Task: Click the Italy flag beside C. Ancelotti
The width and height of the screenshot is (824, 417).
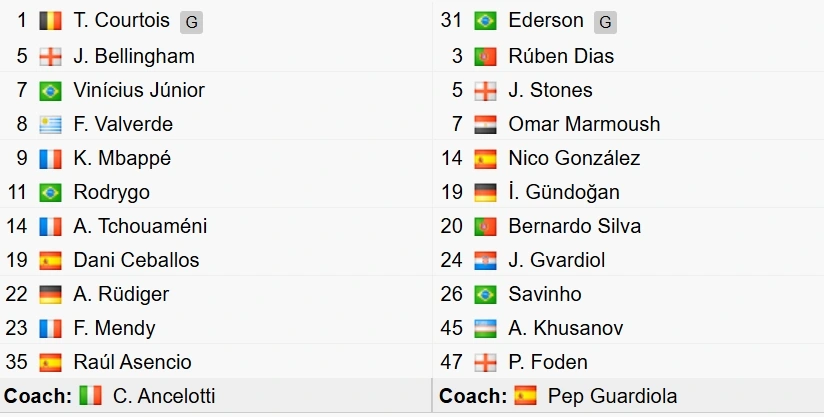Action: (90, 396)
